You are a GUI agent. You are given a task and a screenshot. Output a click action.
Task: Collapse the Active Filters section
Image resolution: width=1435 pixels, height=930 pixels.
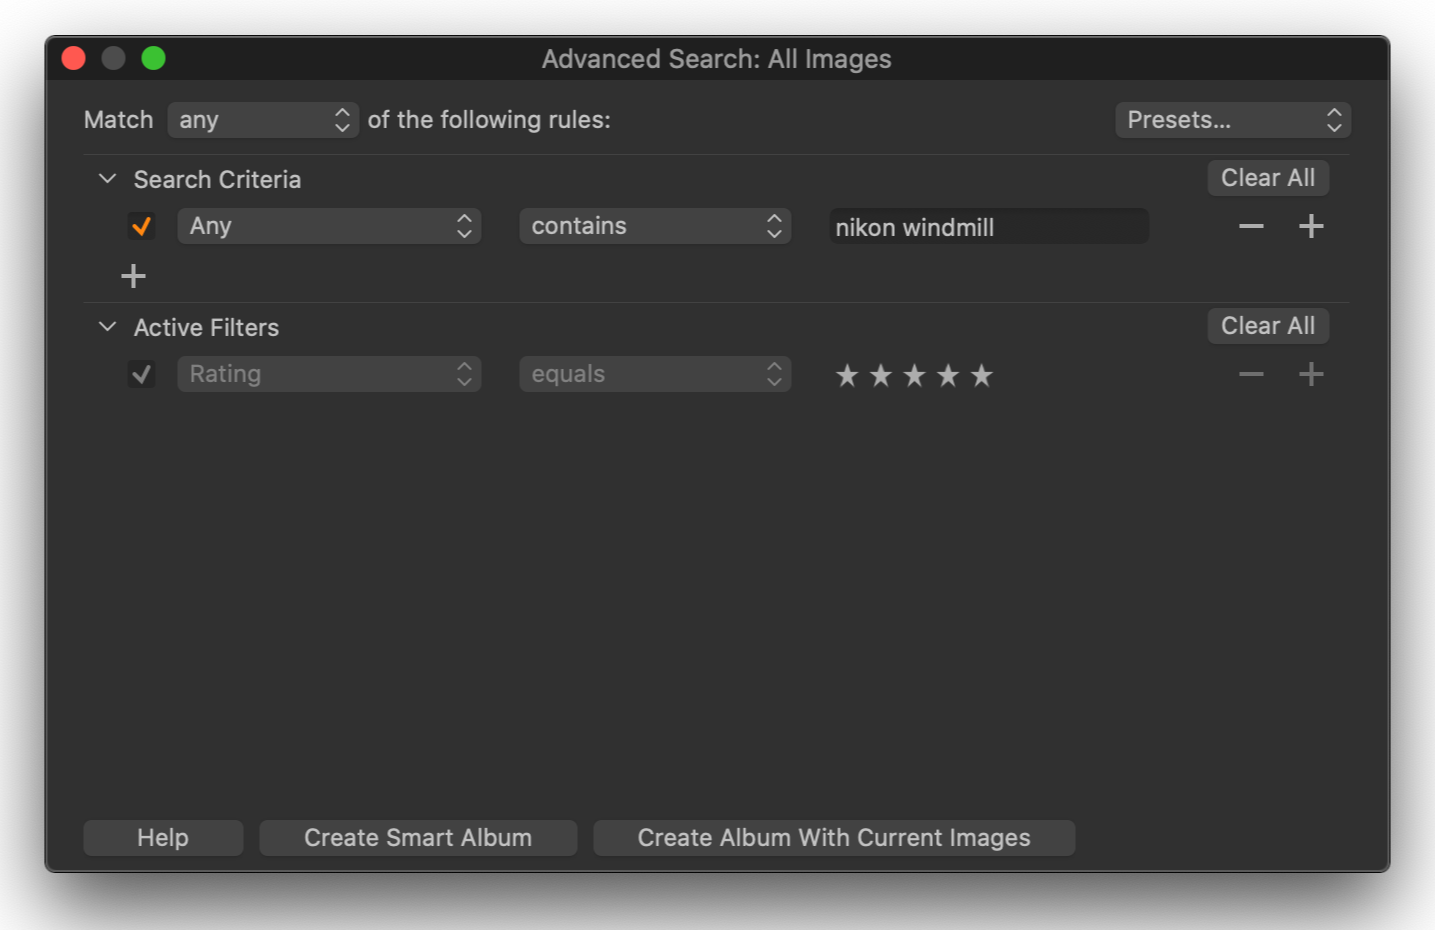[x=107, y=327]
